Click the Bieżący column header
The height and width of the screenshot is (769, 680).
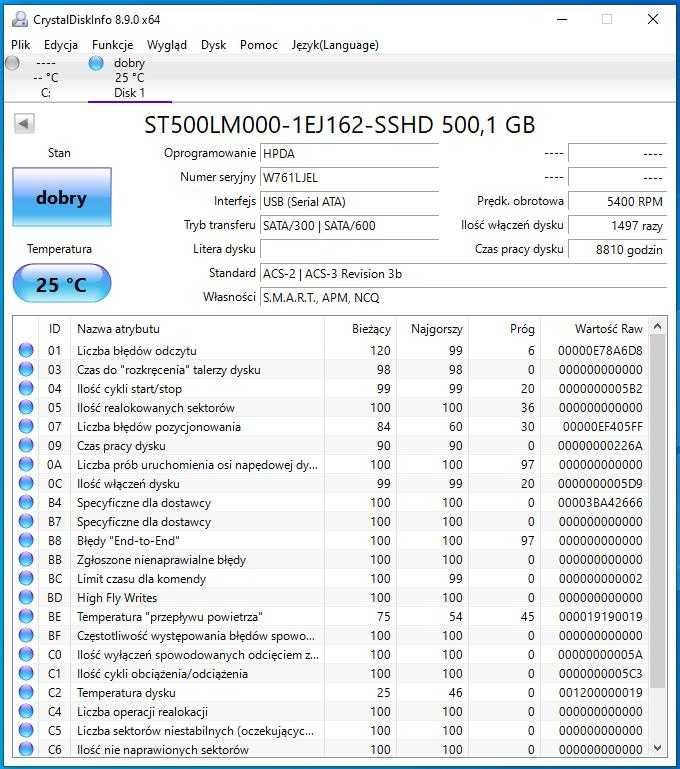(x=360, y=329)
